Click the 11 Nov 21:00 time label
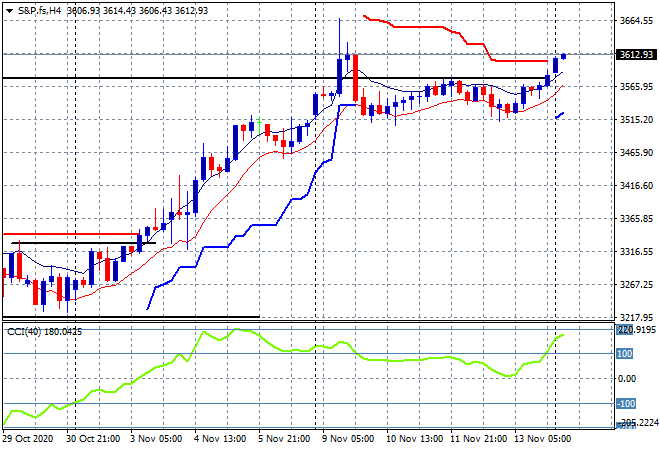This screenshot has width=660, height=450. point(479,439)
